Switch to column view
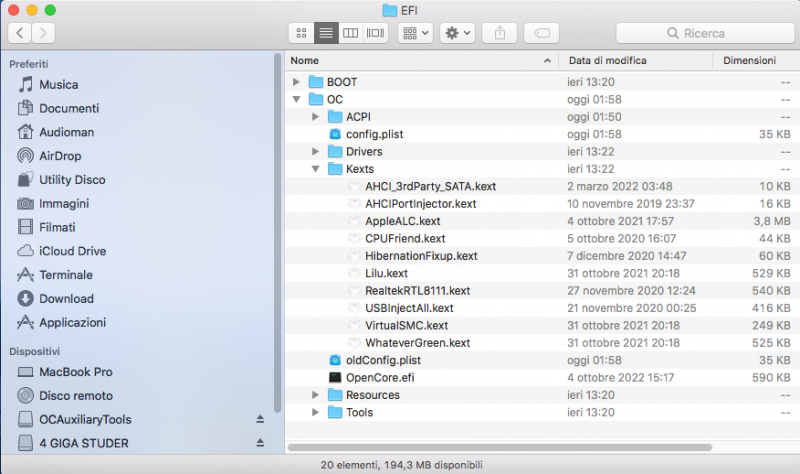This screenshot has height=474, width=800. pos(351,33)
